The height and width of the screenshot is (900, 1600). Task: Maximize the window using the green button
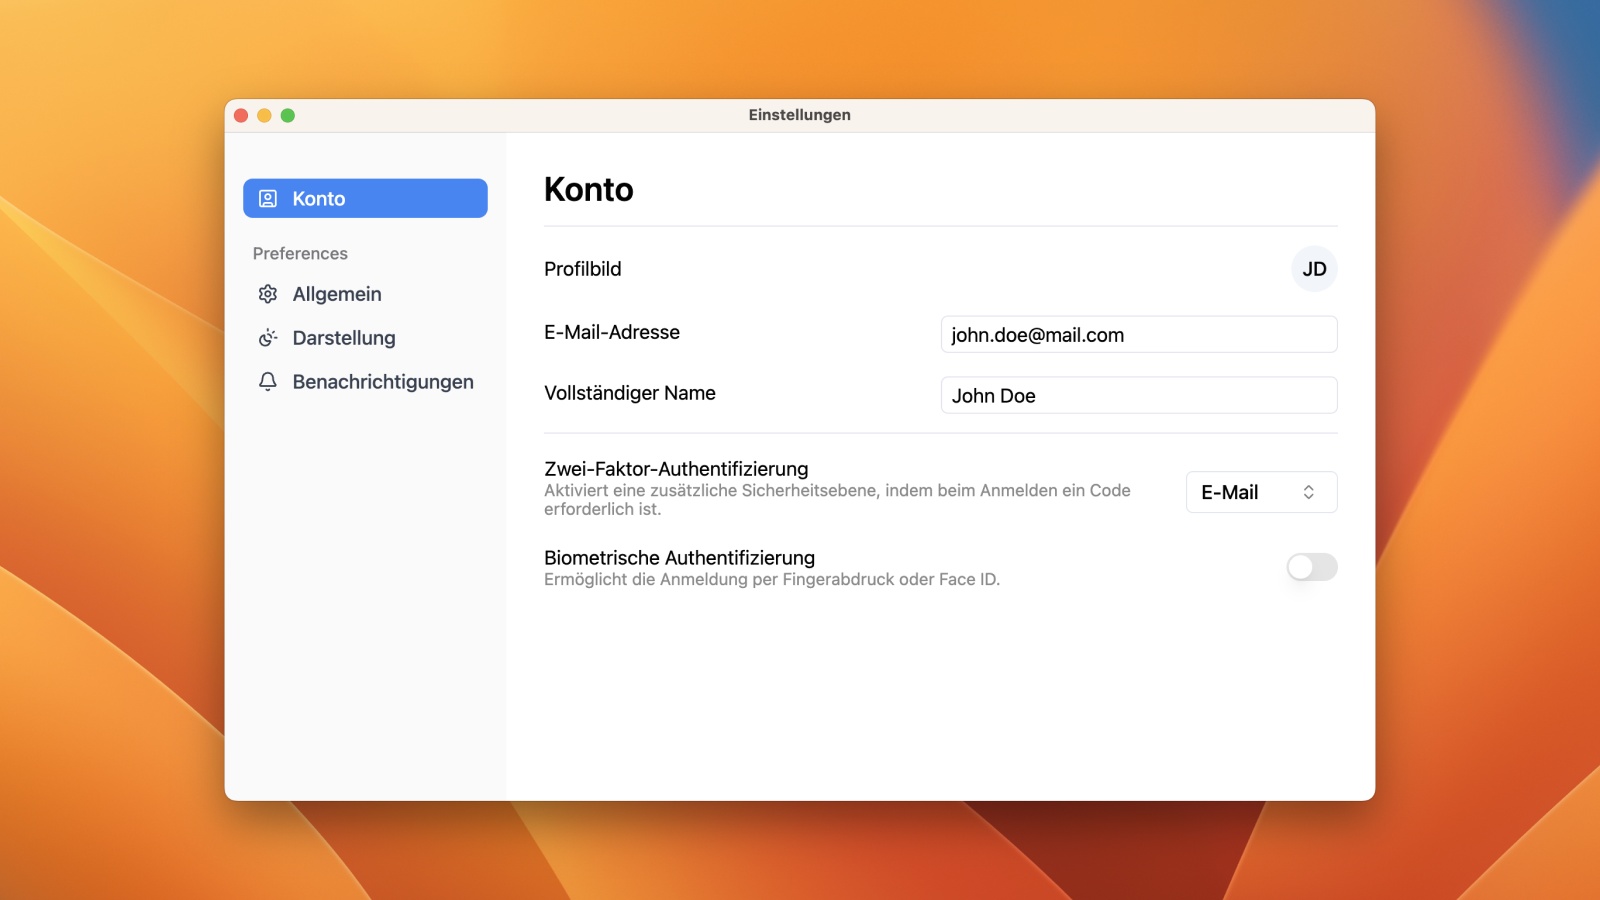pyautogui.click(x=288, y=115)
